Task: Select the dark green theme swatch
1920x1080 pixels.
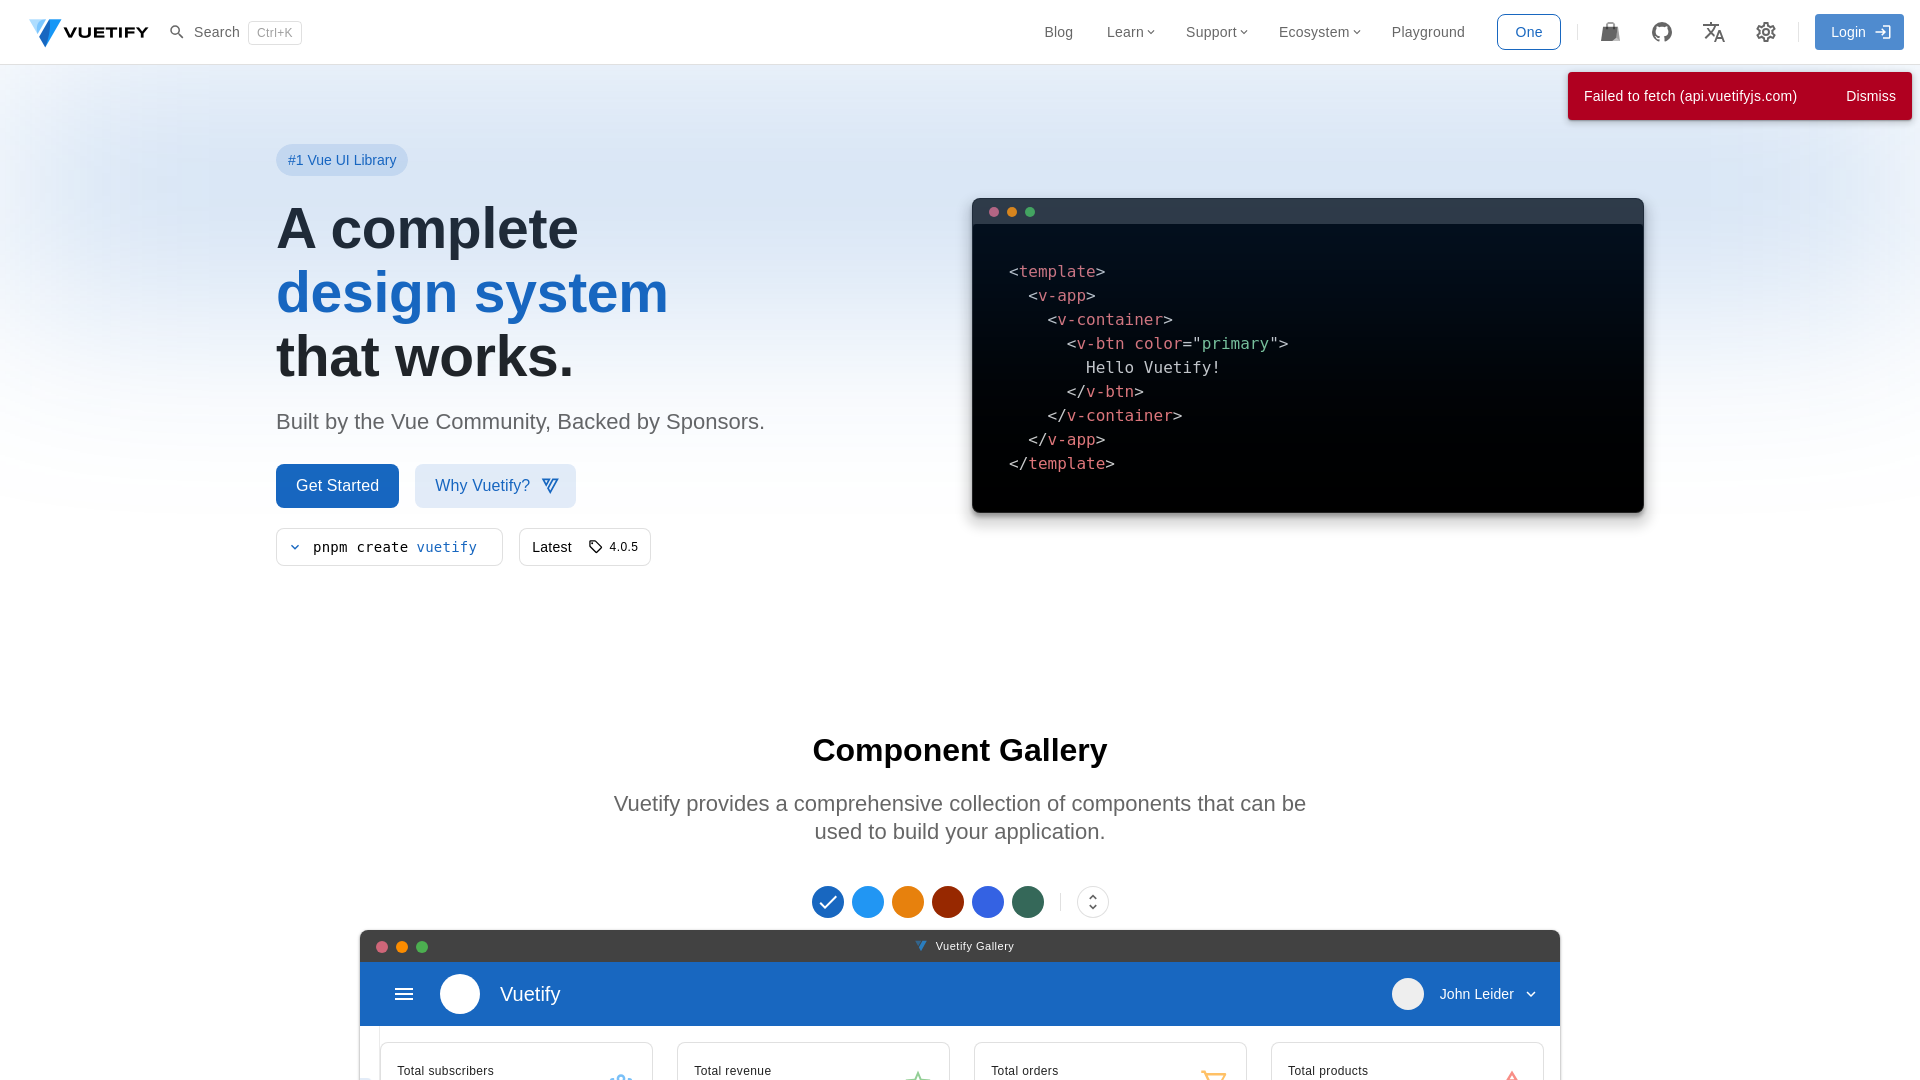Action: (x=1028, y=902)
